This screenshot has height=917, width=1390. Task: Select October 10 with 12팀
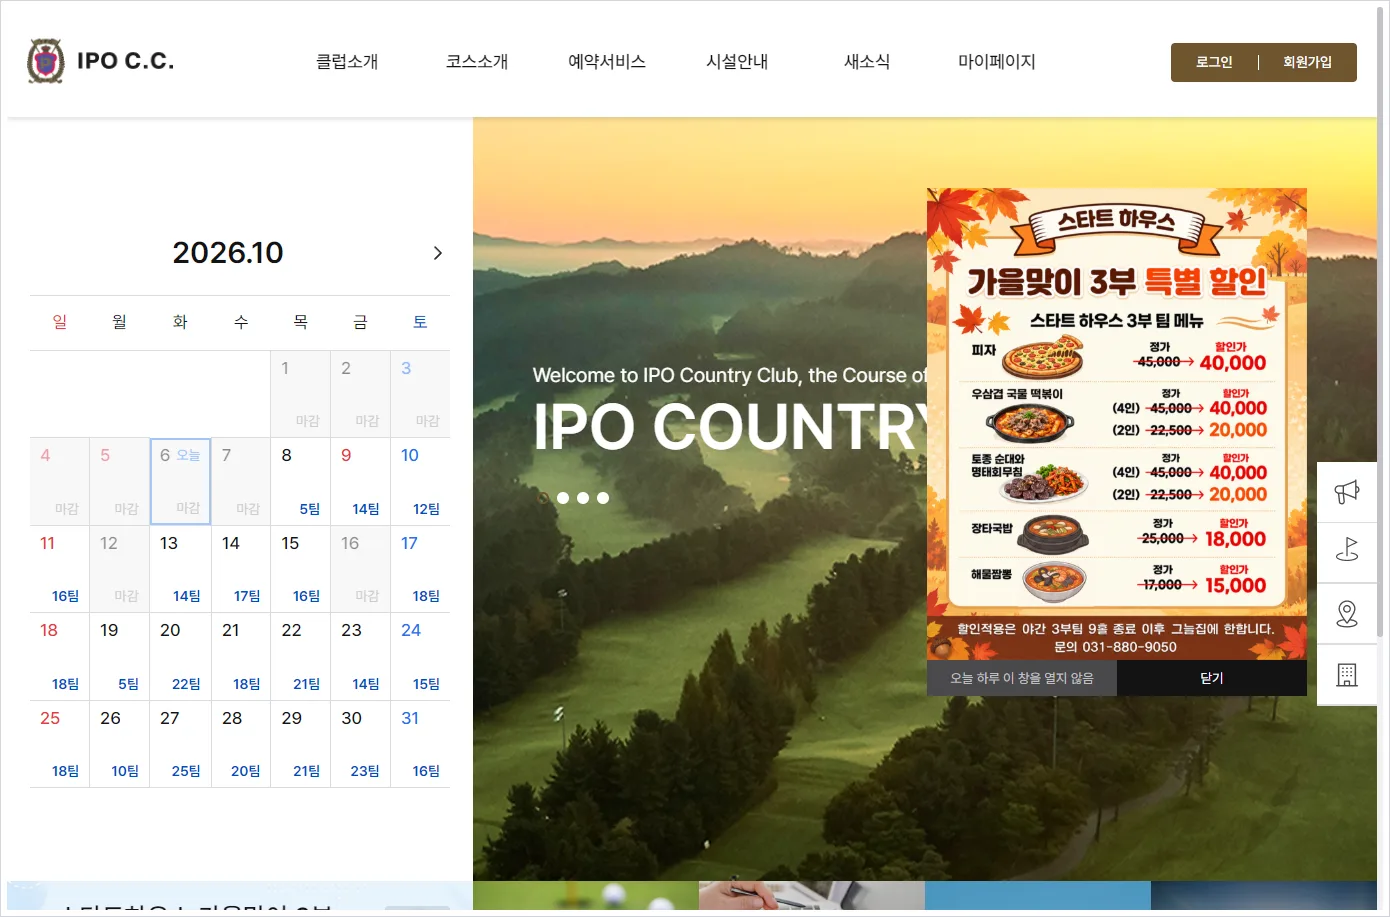421,481
